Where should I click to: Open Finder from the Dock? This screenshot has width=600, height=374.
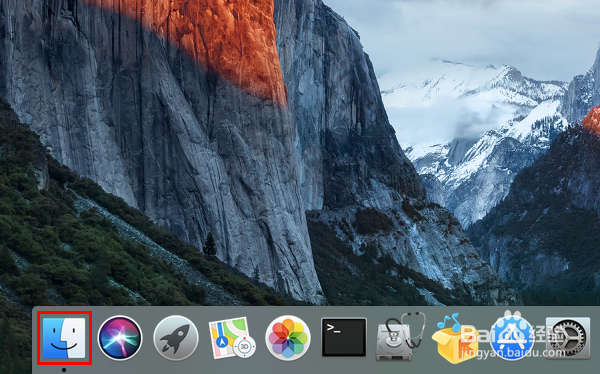tap(64, 338)
